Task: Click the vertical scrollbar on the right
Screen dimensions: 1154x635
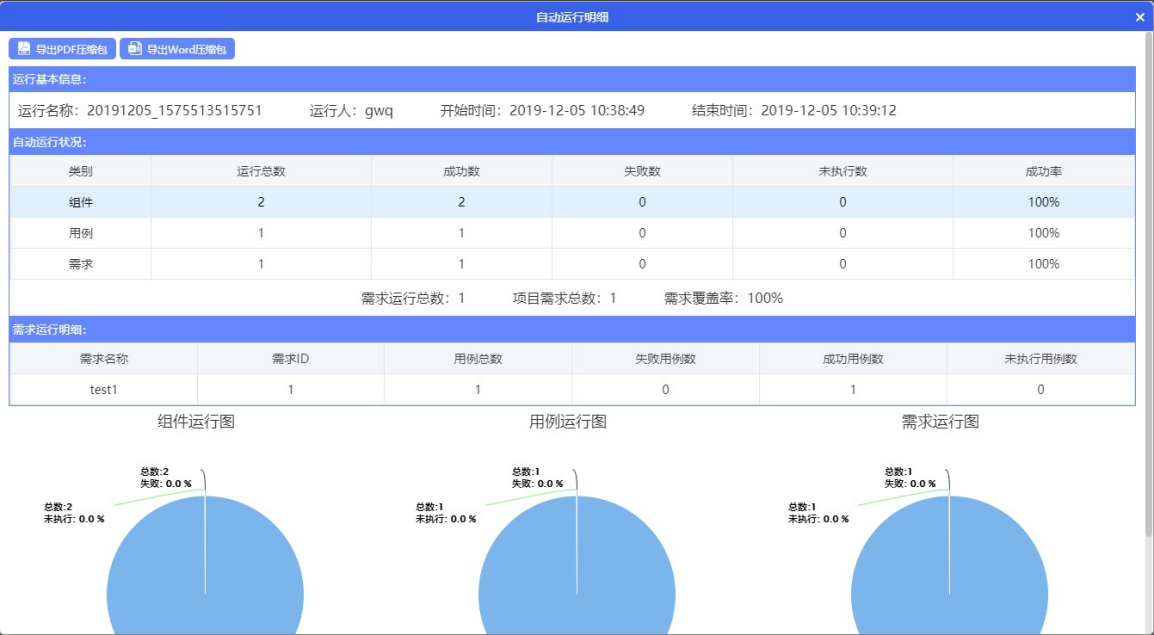Action: pyautogui.click(x=1148, y=280)
